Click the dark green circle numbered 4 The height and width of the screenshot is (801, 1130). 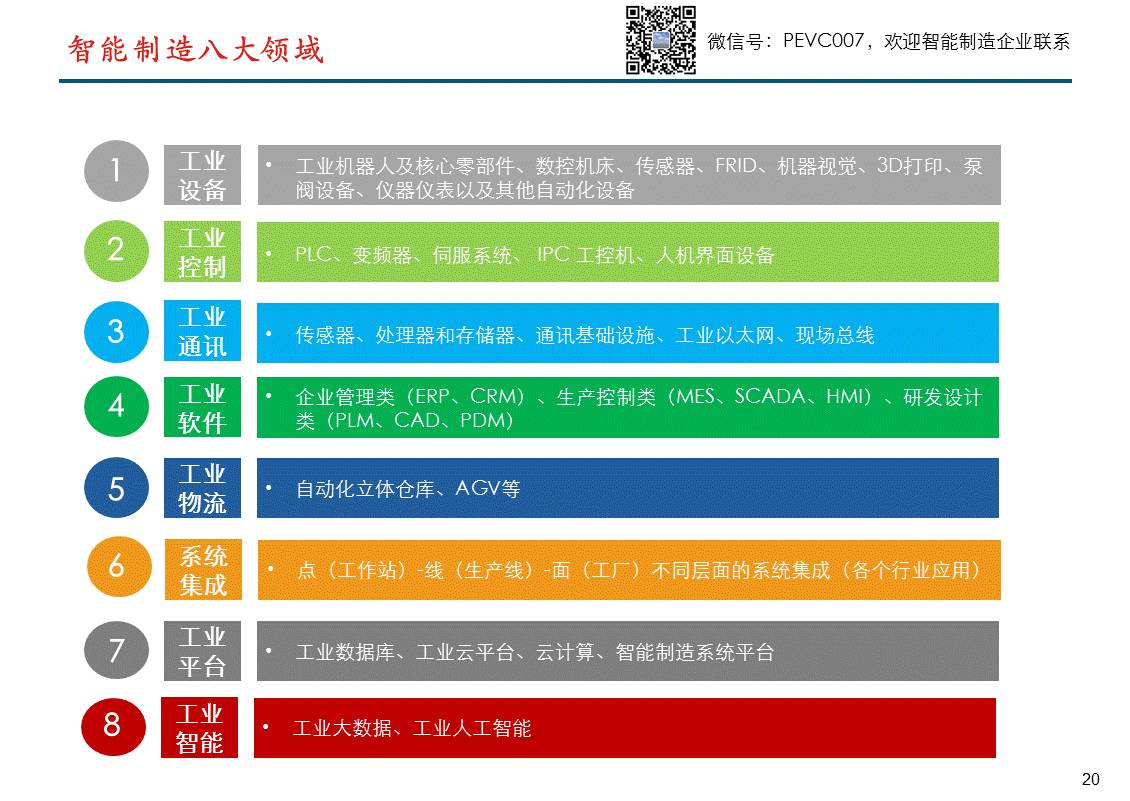point(116,406)
